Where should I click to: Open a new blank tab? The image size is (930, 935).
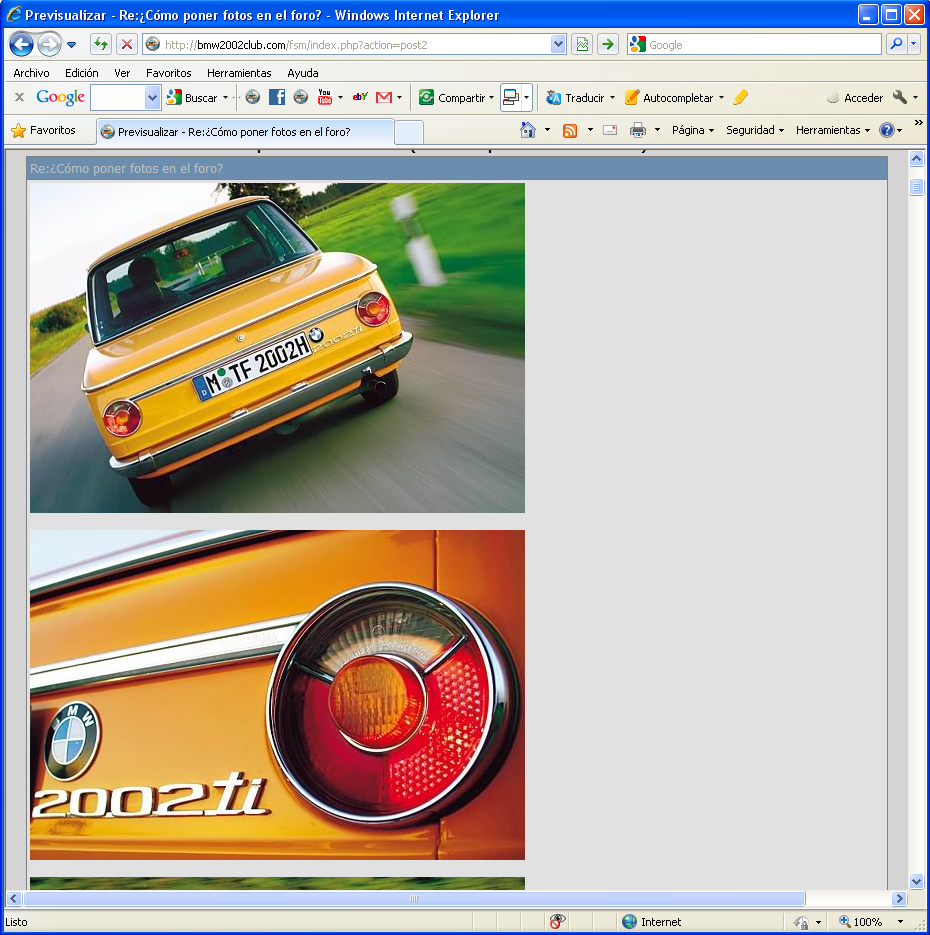(409, 132)
